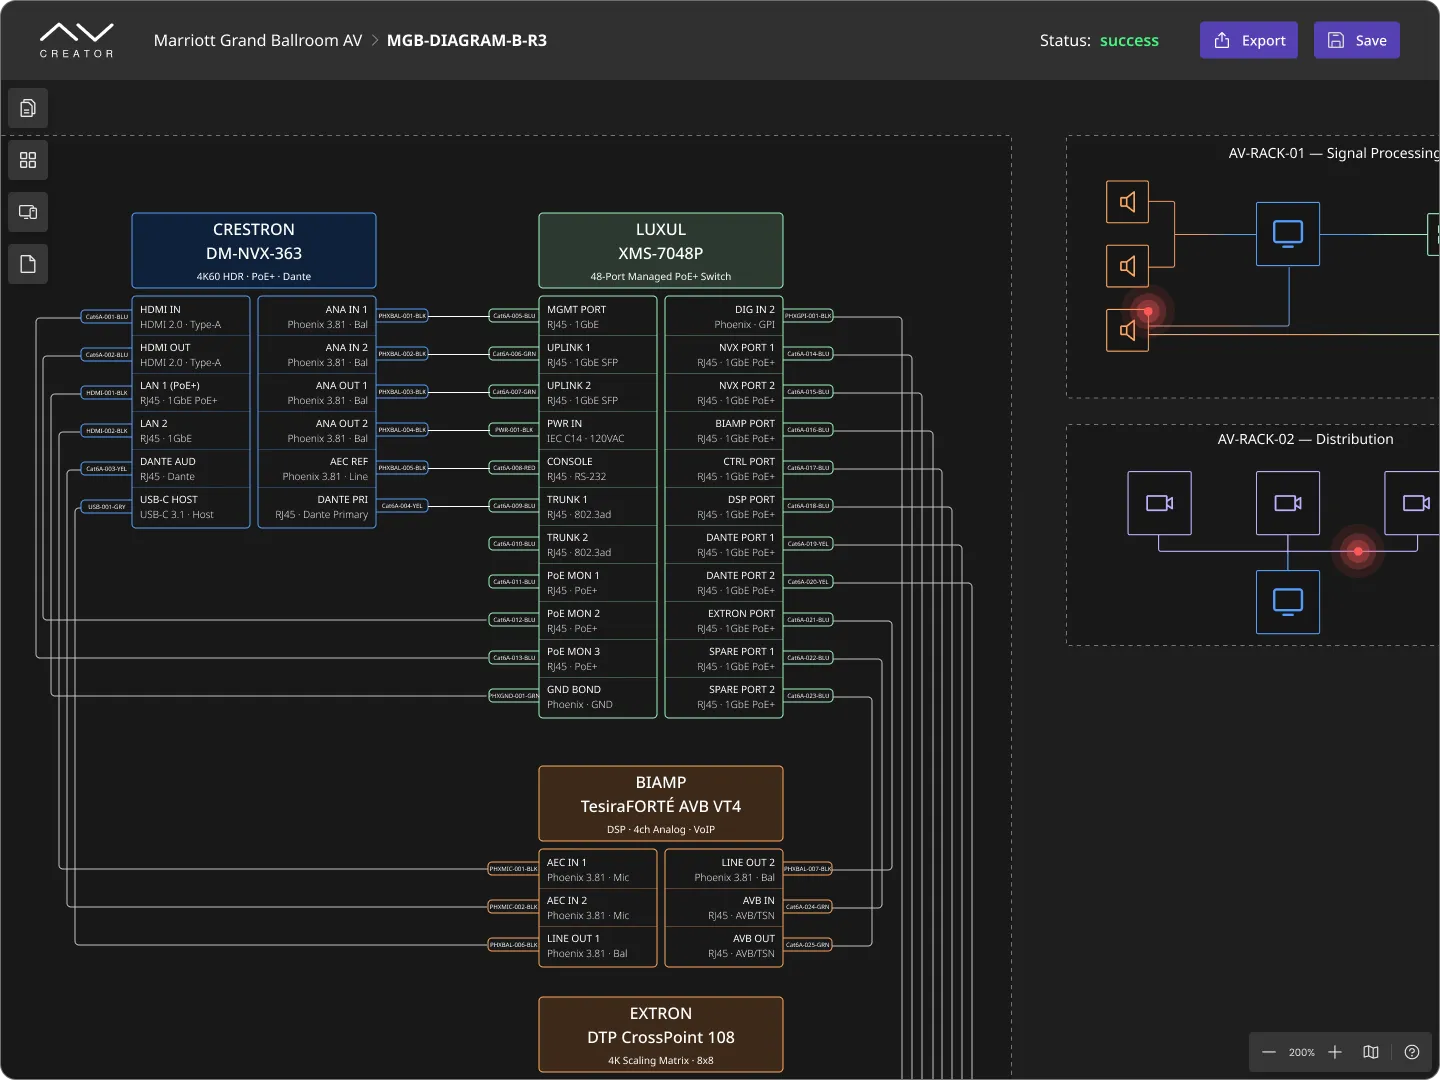Zoom out with the minus icon
1440x1080 pixels.
[1269, 1052]
